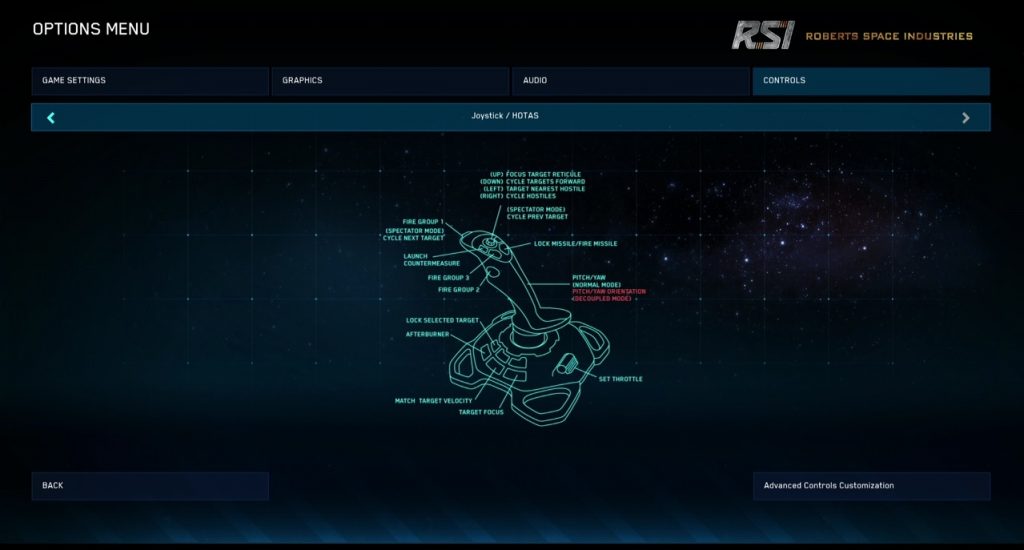1024x550 pixels.
Task: Open Advanced Controls Customization
Action: 871,486
